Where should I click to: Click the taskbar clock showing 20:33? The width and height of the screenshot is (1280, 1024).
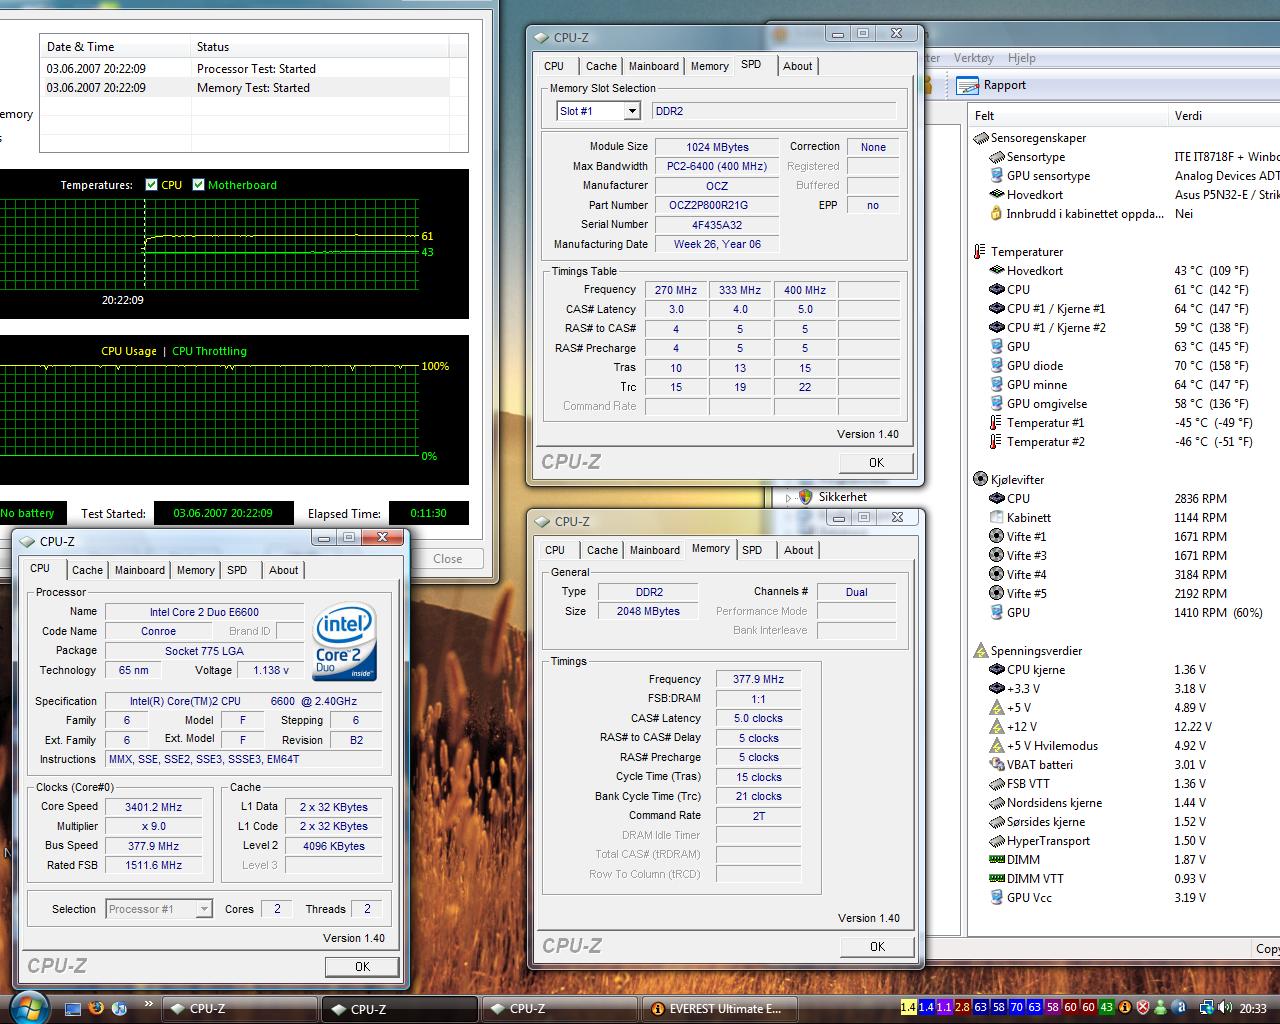(1253, 1009)
